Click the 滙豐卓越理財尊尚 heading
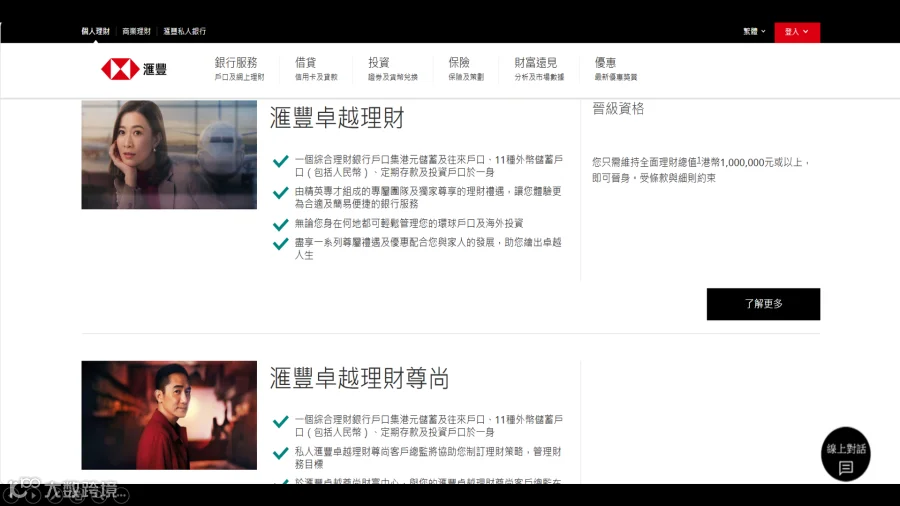900x506 pixels. click(x=359, y=378)
